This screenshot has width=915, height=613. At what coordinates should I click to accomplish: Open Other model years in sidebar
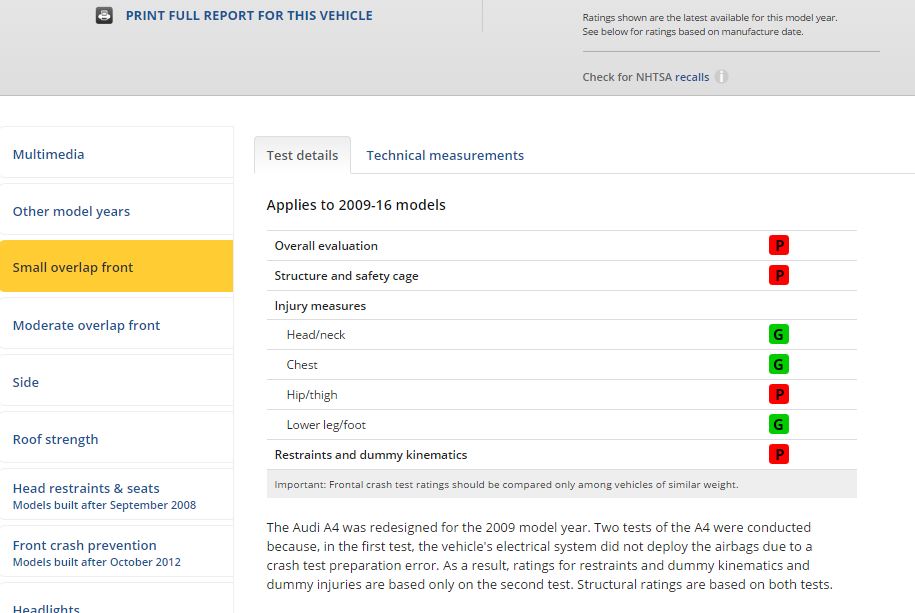pos(117,211)
